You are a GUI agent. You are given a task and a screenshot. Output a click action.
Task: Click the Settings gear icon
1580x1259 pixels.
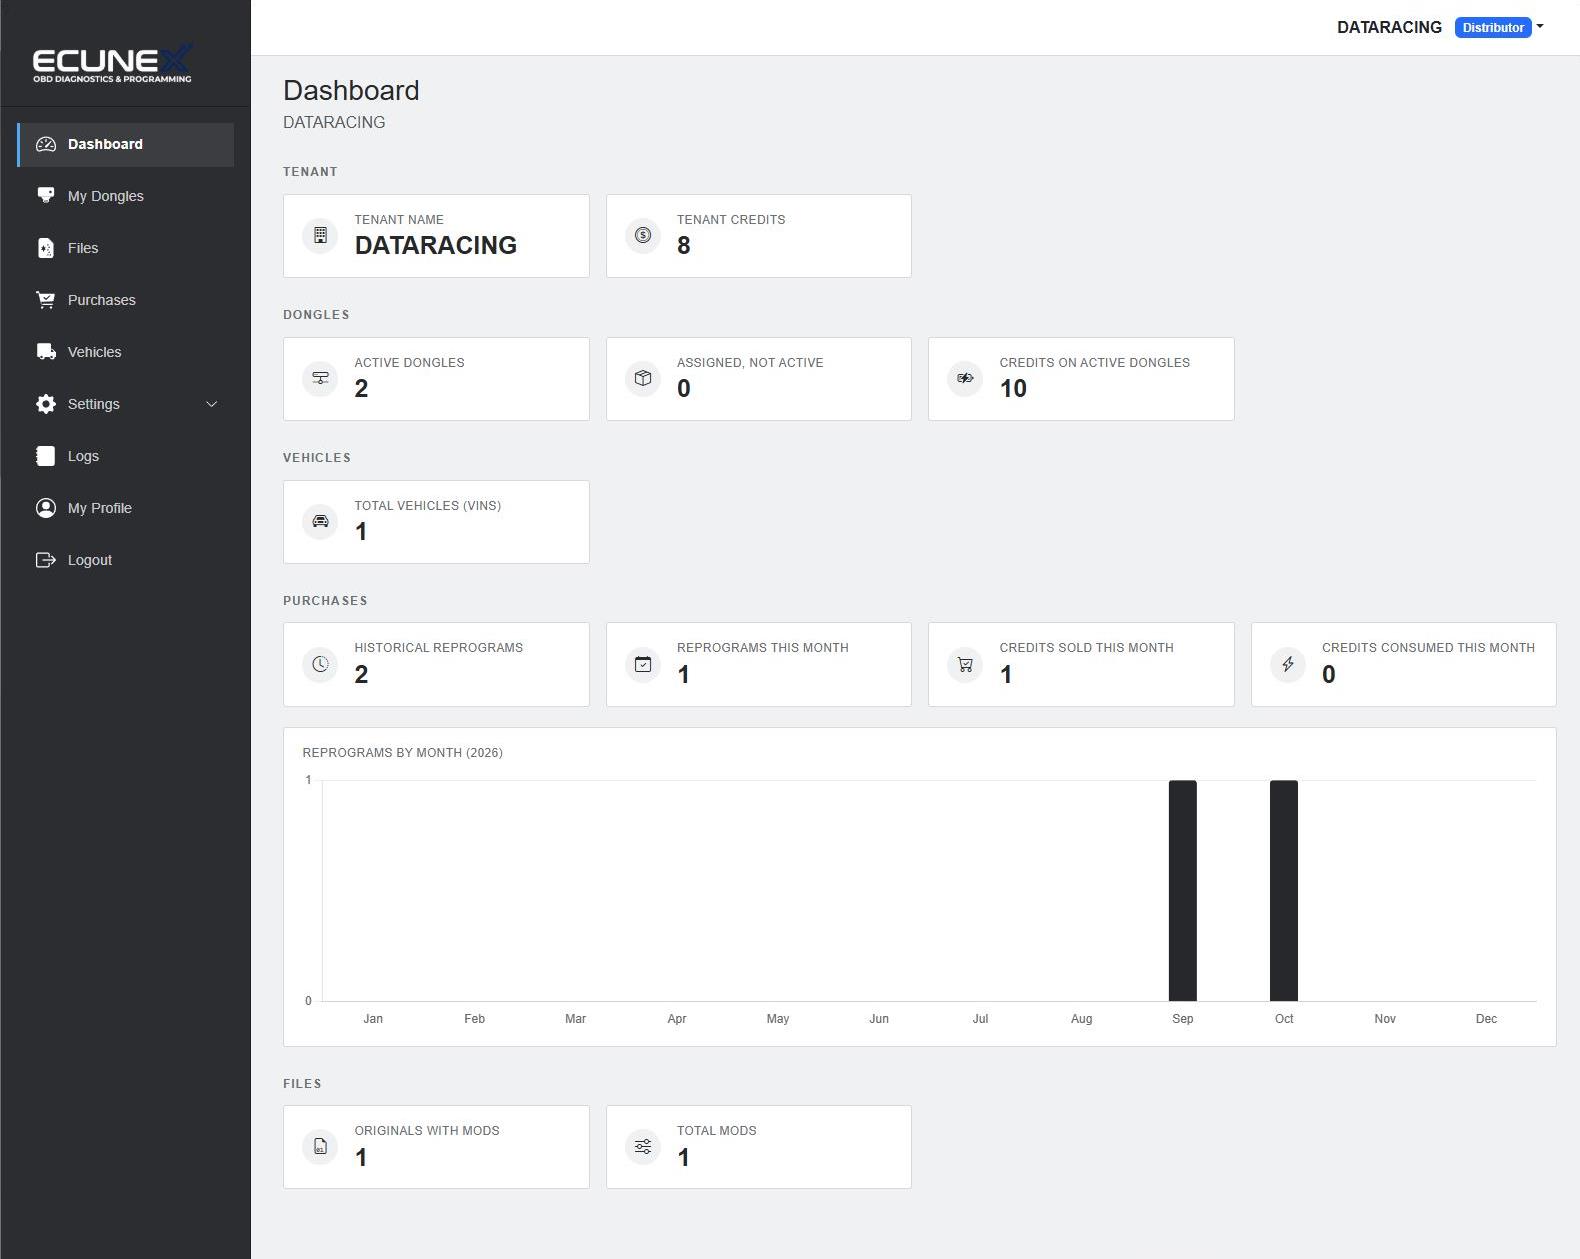click(46, 404)
